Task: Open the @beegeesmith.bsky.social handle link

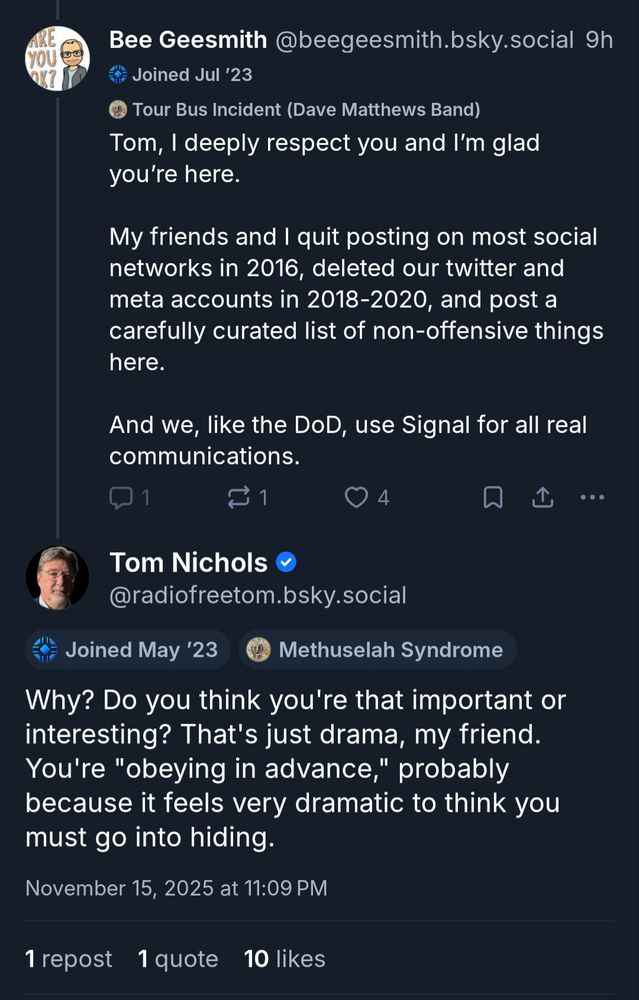Action: (x=423, y=40)
